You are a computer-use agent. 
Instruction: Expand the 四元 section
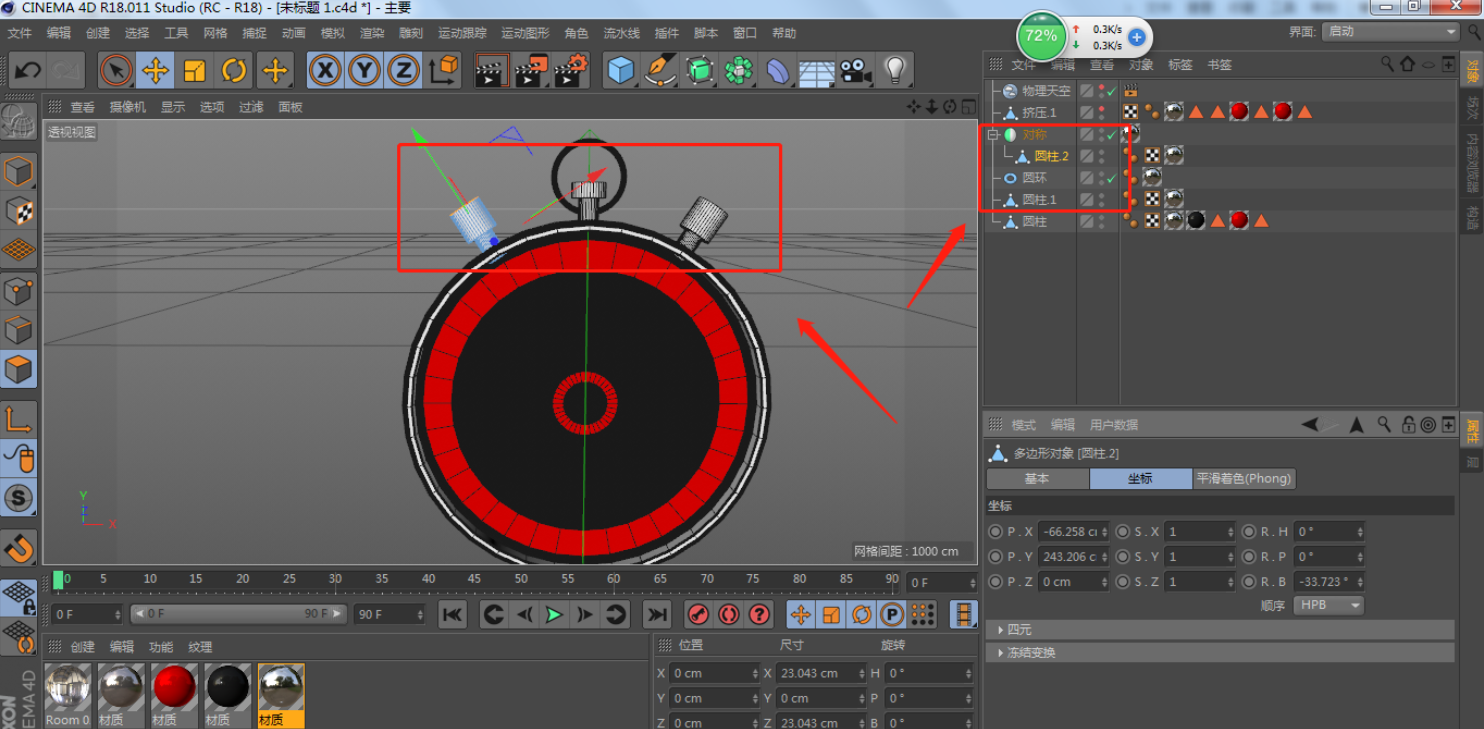[x=1220, y=629]
